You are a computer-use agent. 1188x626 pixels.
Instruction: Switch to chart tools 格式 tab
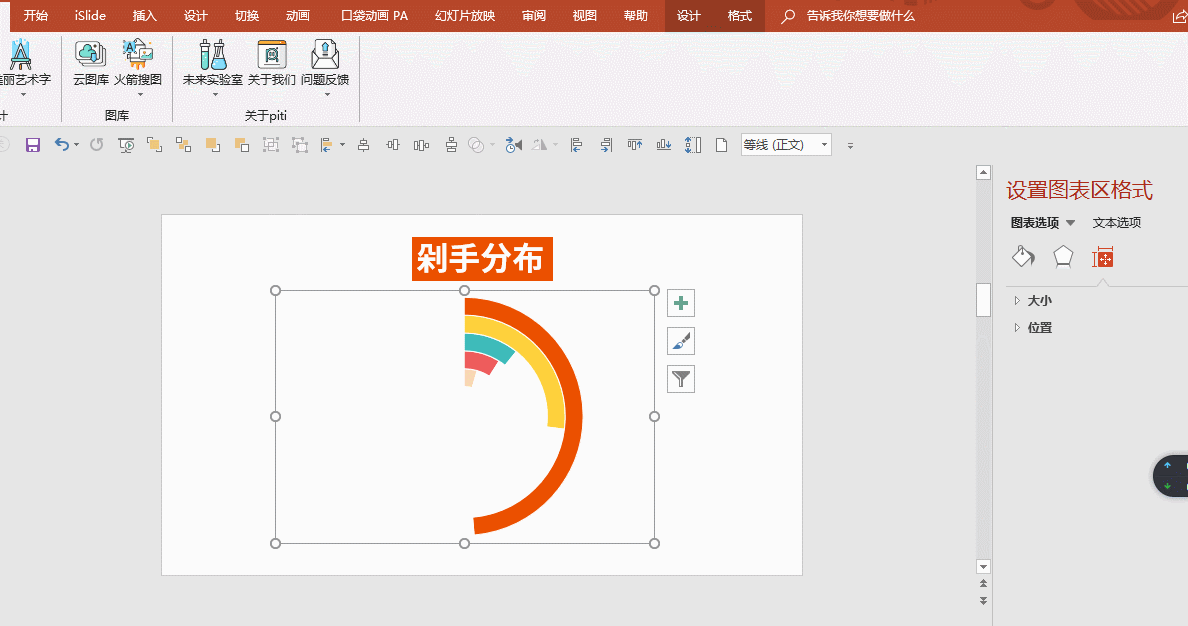pos(739,16)
